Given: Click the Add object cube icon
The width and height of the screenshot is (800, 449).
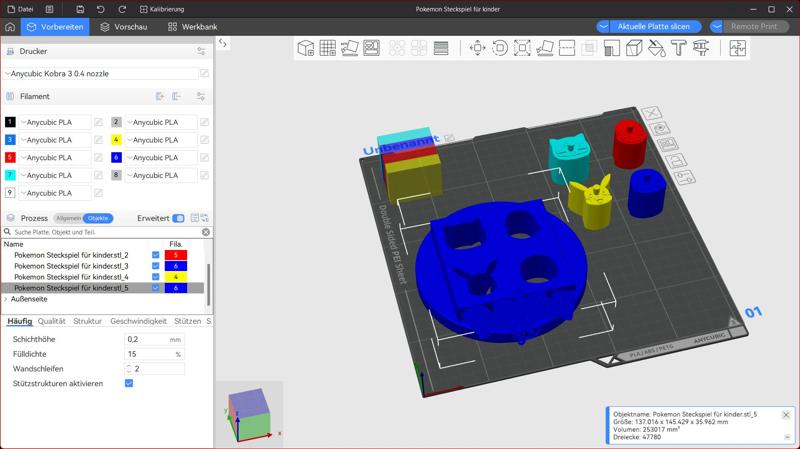Looking at the screenshot, I should tap(306, 48).
